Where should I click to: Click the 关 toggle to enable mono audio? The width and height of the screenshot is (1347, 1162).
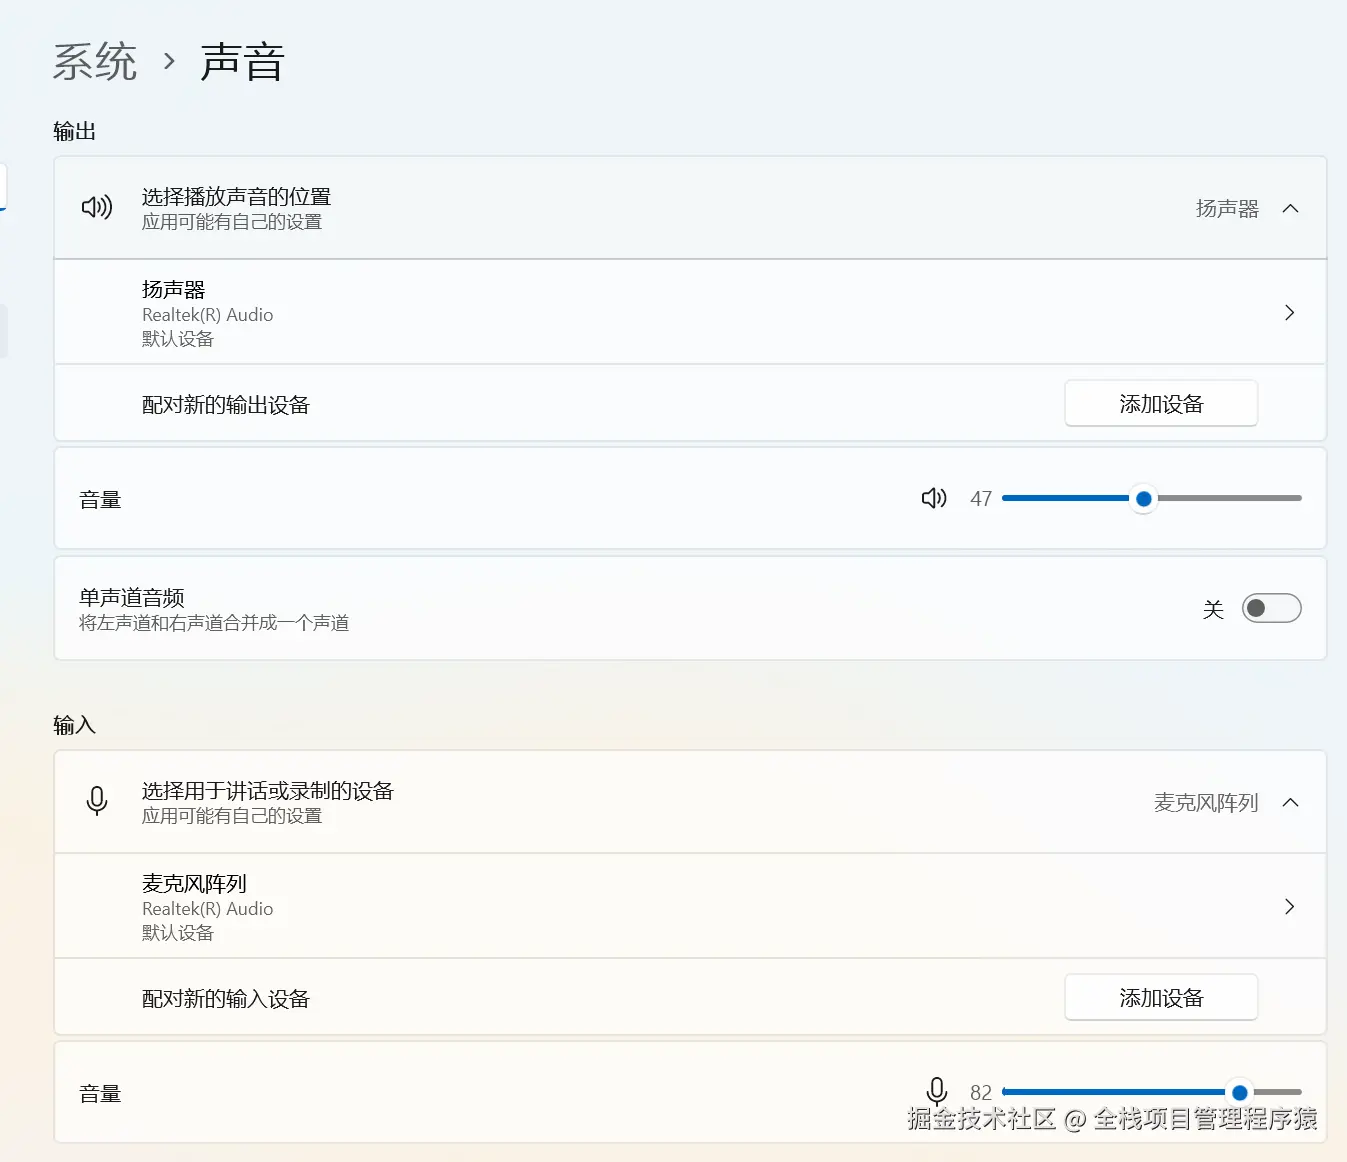pyautogui.click(x=1271, y=607)
